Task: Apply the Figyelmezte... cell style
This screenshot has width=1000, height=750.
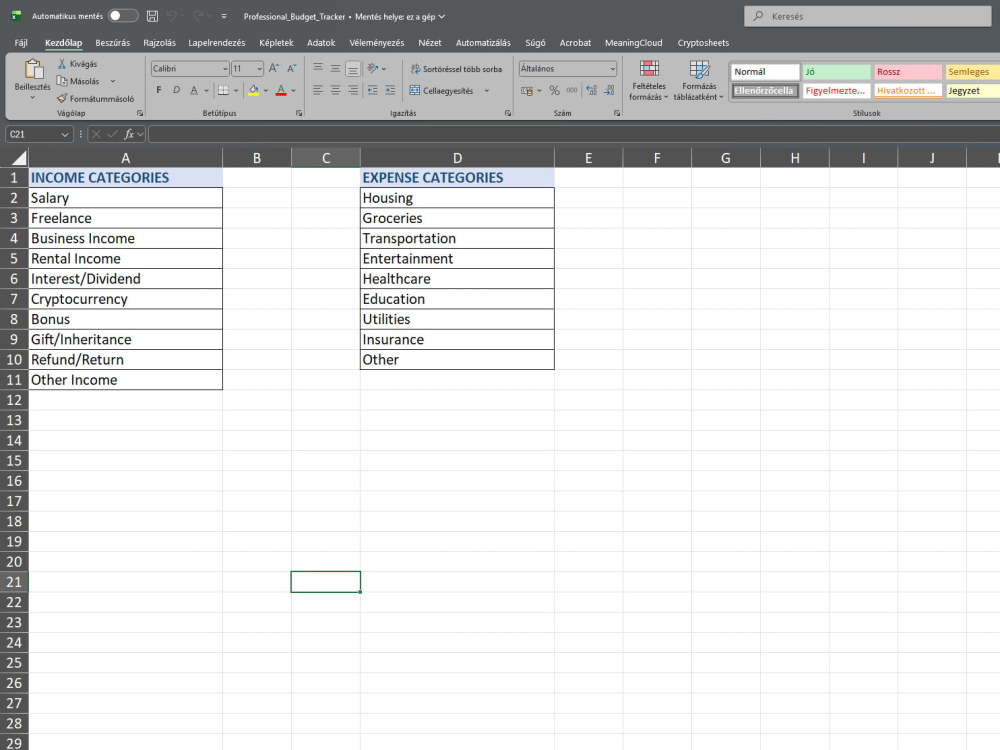Action: (836, 91)
